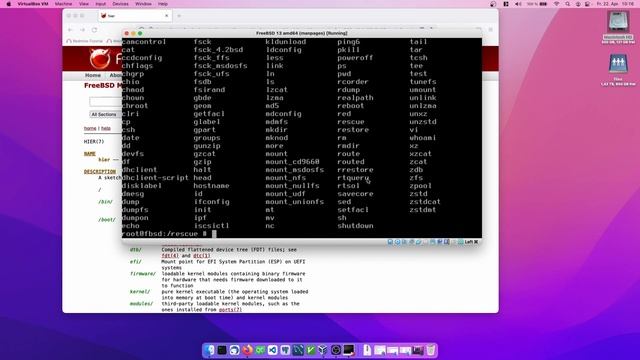The image size is (640, 360).
Task: Open the Trash in the Dock
Action: pos(431,350)
